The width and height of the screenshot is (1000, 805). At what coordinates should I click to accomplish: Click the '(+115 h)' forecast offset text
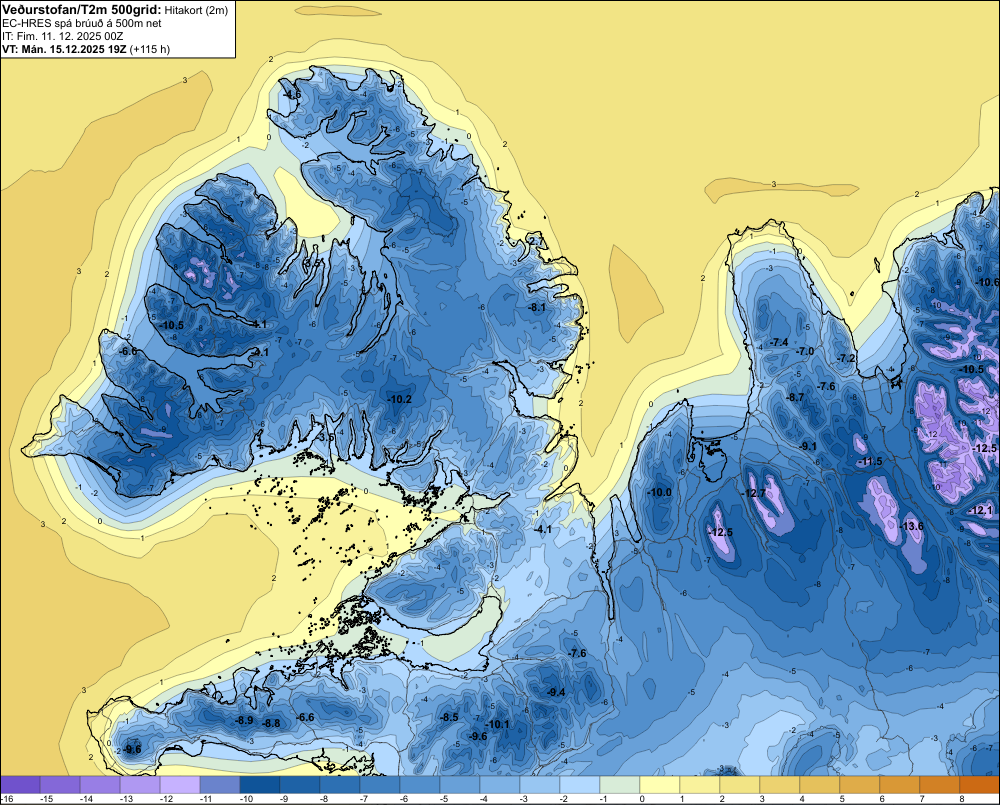pyautogui.click(x=150, y=49)
